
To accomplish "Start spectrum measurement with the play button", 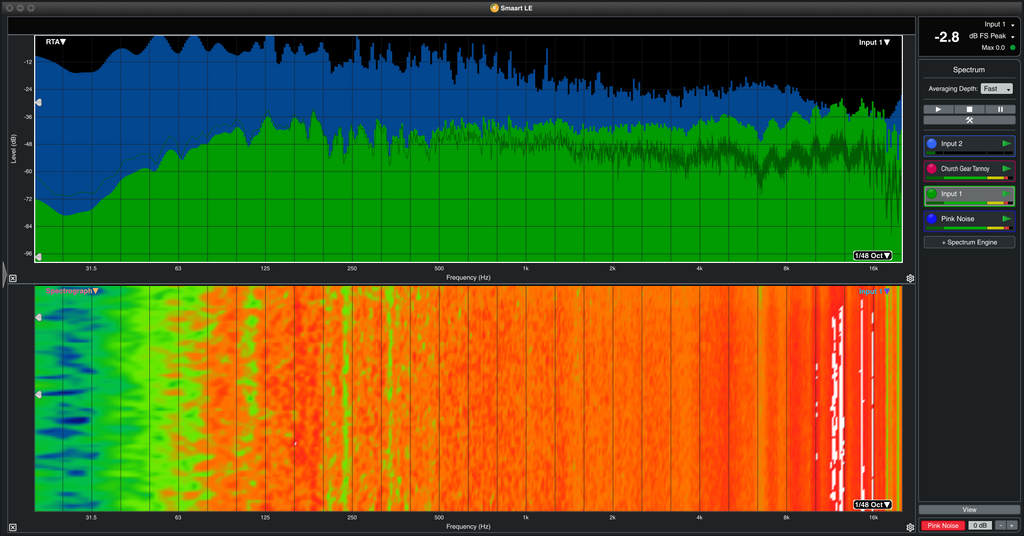I will tap(938, 109).
